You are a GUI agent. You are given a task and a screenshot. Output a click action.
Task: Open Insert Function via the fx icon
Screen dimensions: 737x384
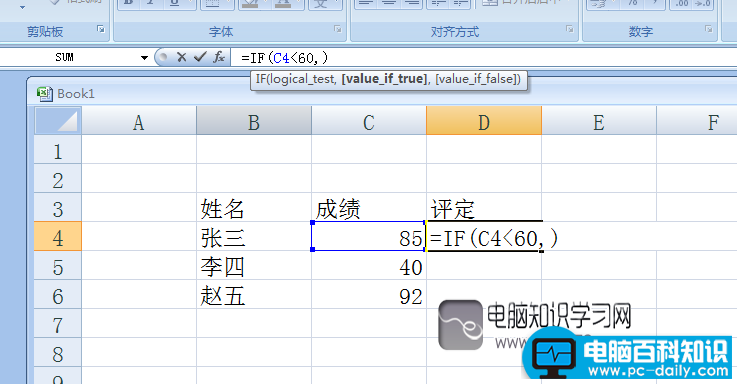coord(219,57)
